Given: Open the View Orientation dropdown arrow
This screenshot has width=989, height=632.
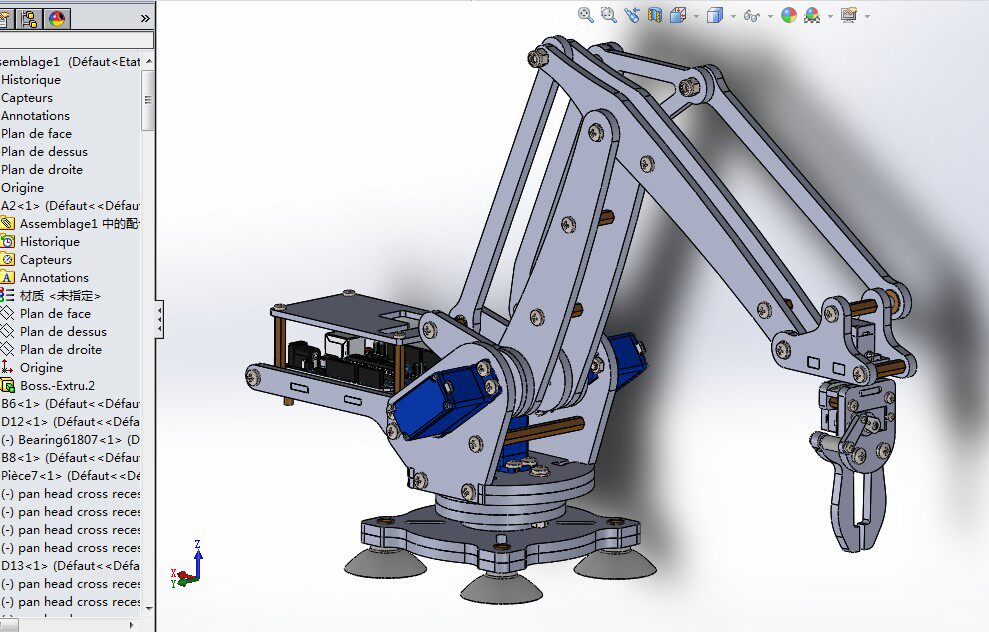Looking at the screenshot, I should 696,16.
